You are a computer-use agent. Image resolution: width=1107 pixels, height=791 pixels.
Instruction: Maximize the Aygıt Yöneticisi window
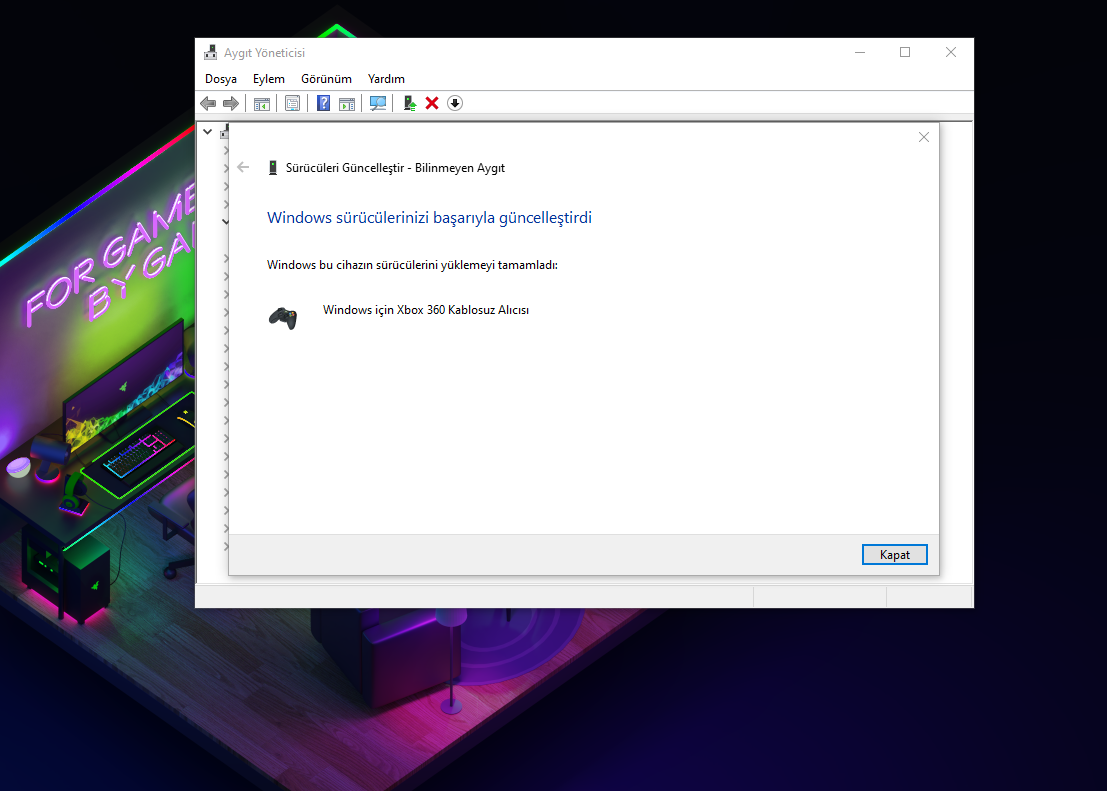(905, 52)
